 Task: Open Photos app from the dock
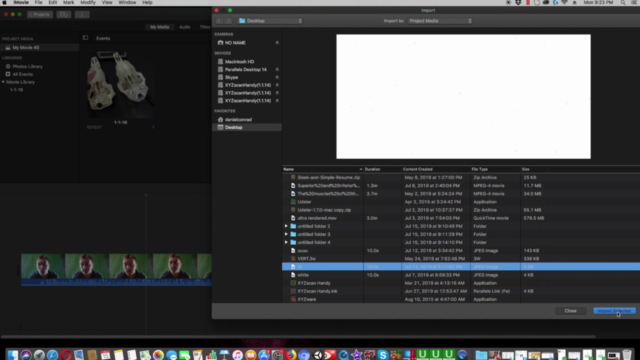point(158,355)
